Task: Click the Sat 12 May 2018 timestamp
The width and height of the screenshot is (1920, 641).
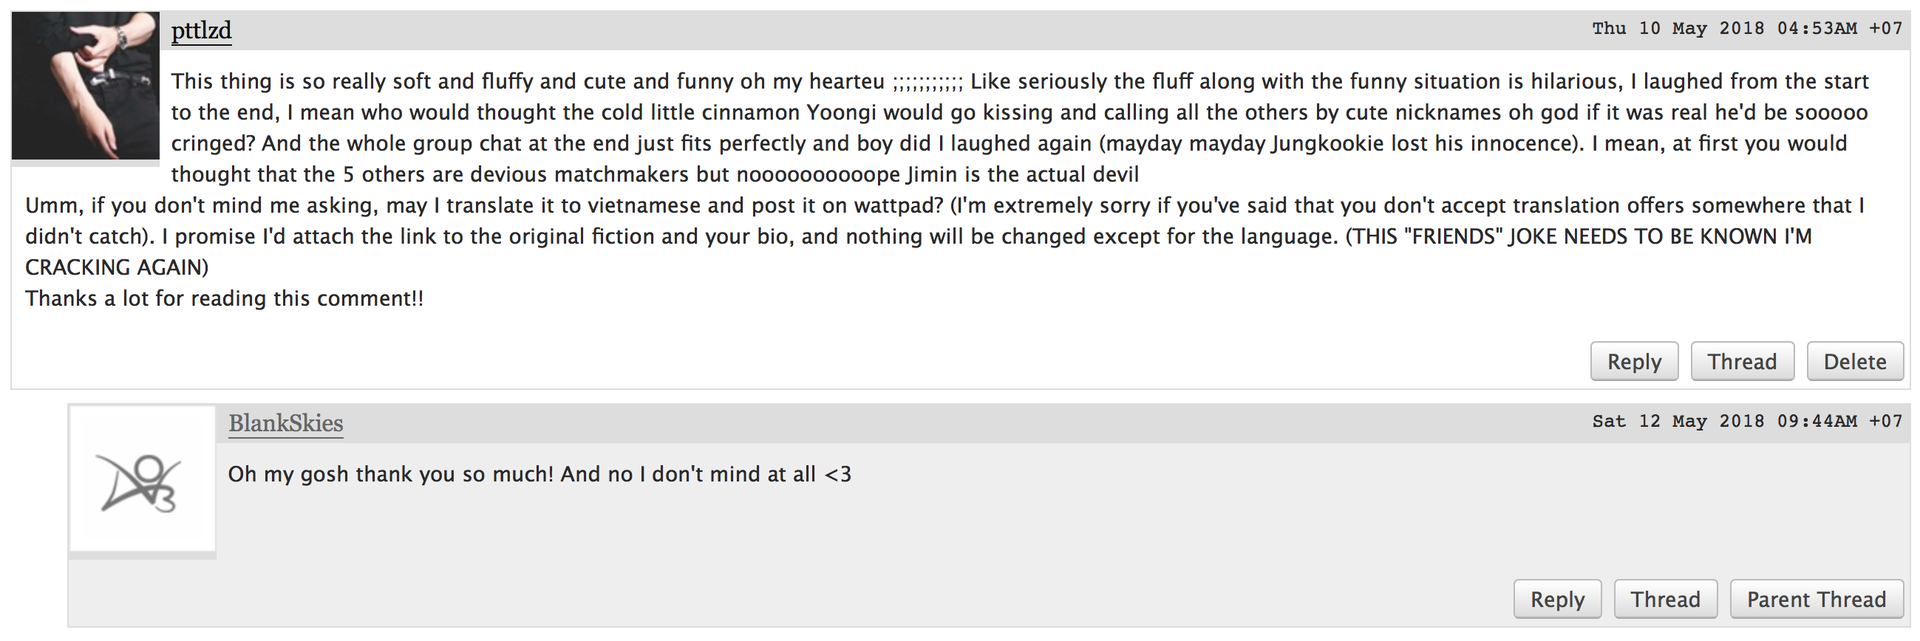Action: pyautogui.click(x=1747, y=422)
